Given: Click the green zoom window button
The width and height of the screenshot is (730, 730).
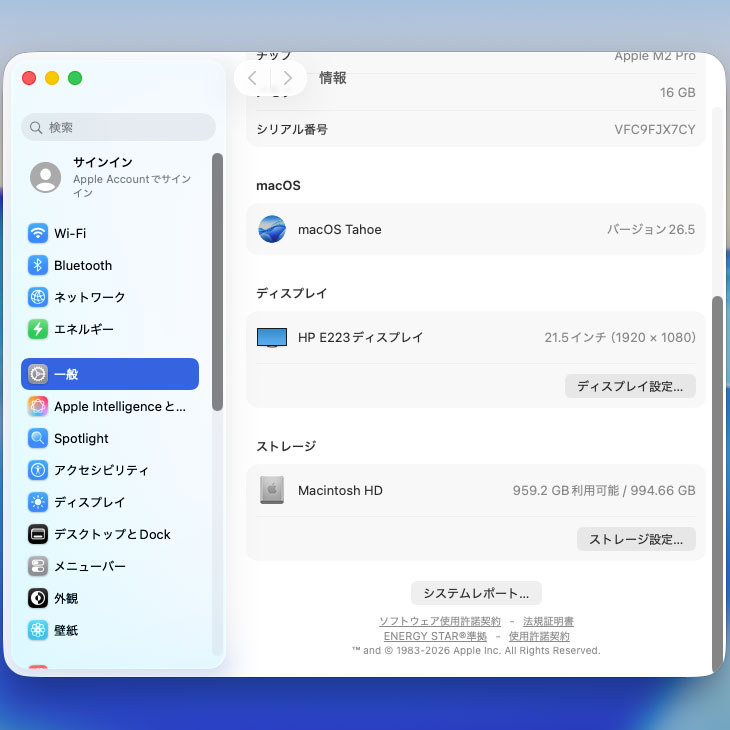Looking at the screenshot, I should point(75,78).
